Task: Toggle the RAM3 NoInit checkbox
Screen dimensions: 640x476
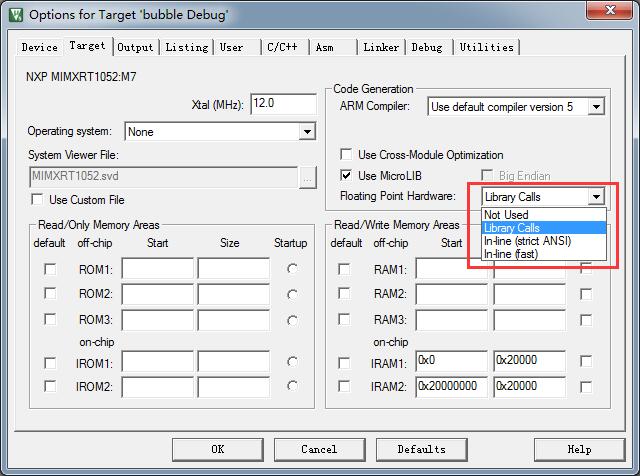Action: pos(586,320)
